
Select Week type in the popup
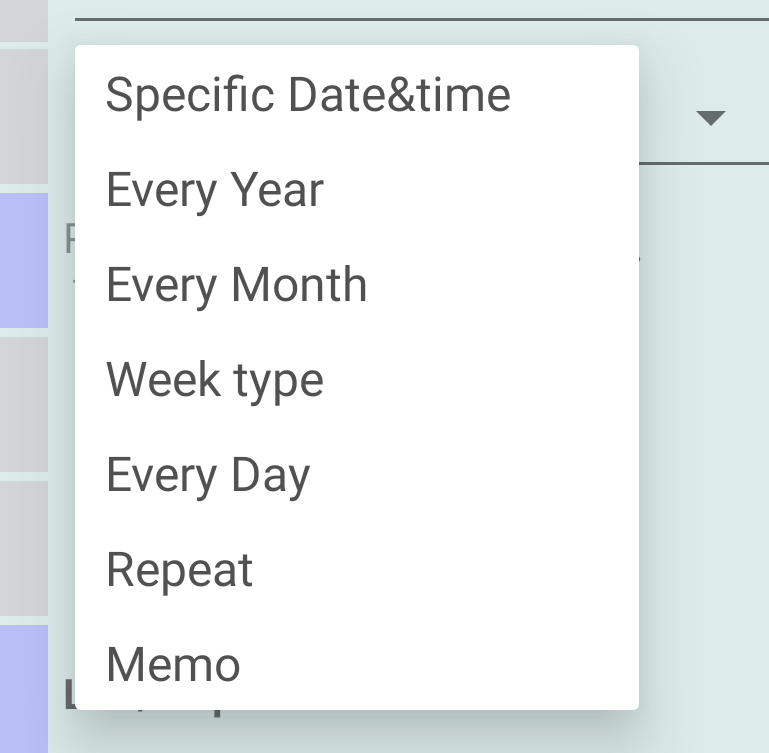coord(215,380)
